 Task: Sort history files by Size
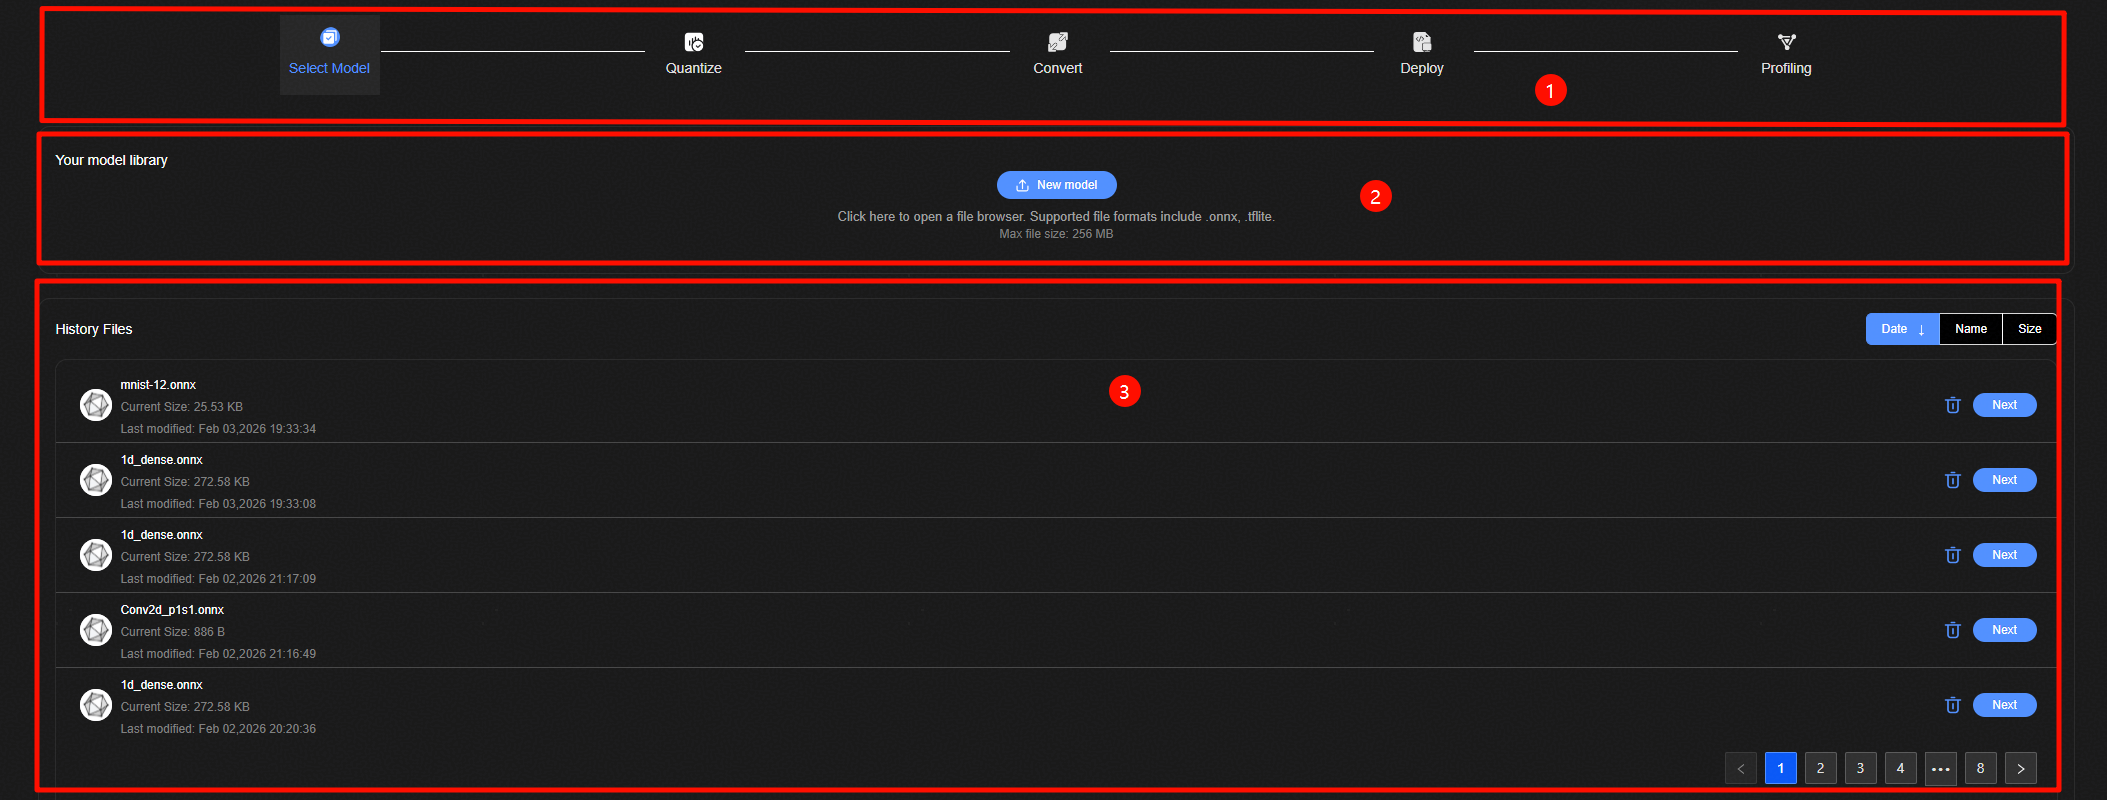[x=2029, y=329]
